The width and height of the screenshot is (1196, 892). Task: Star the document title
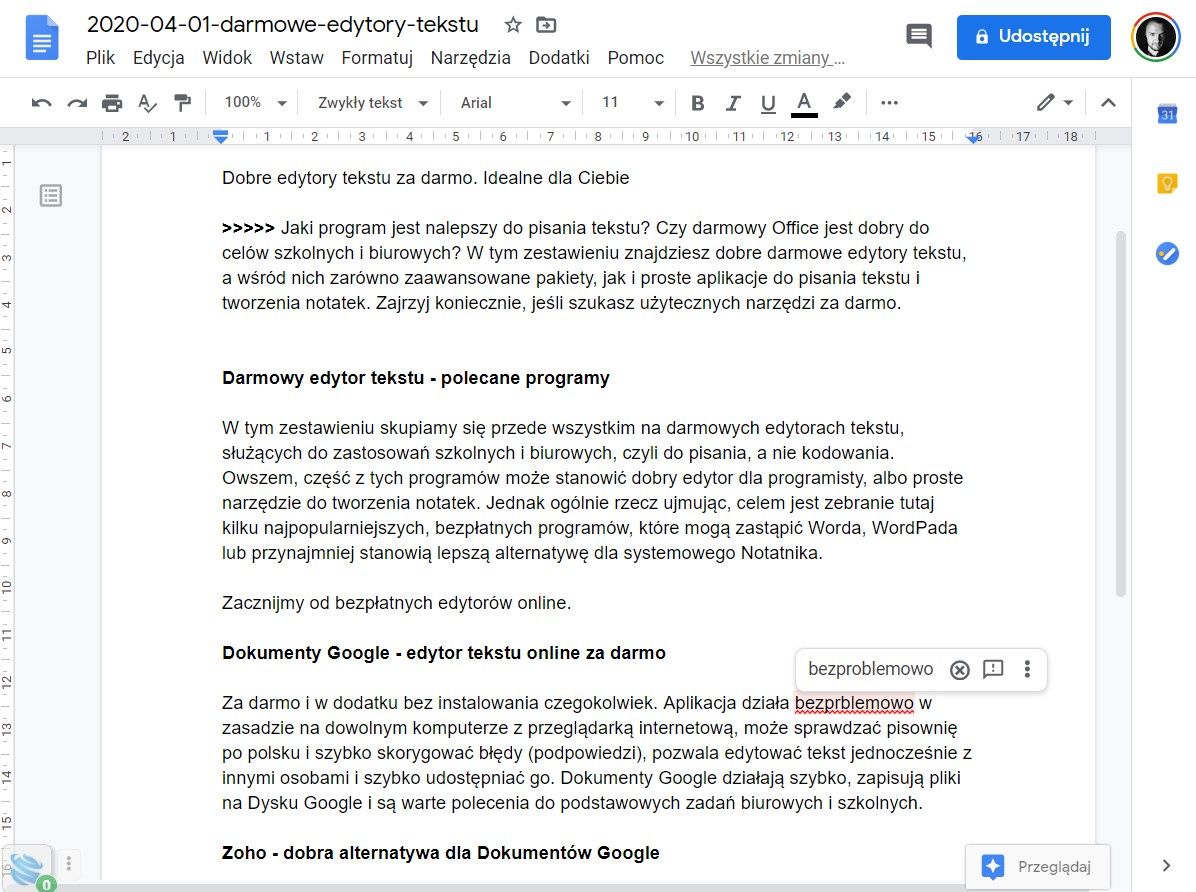[513, 25]
